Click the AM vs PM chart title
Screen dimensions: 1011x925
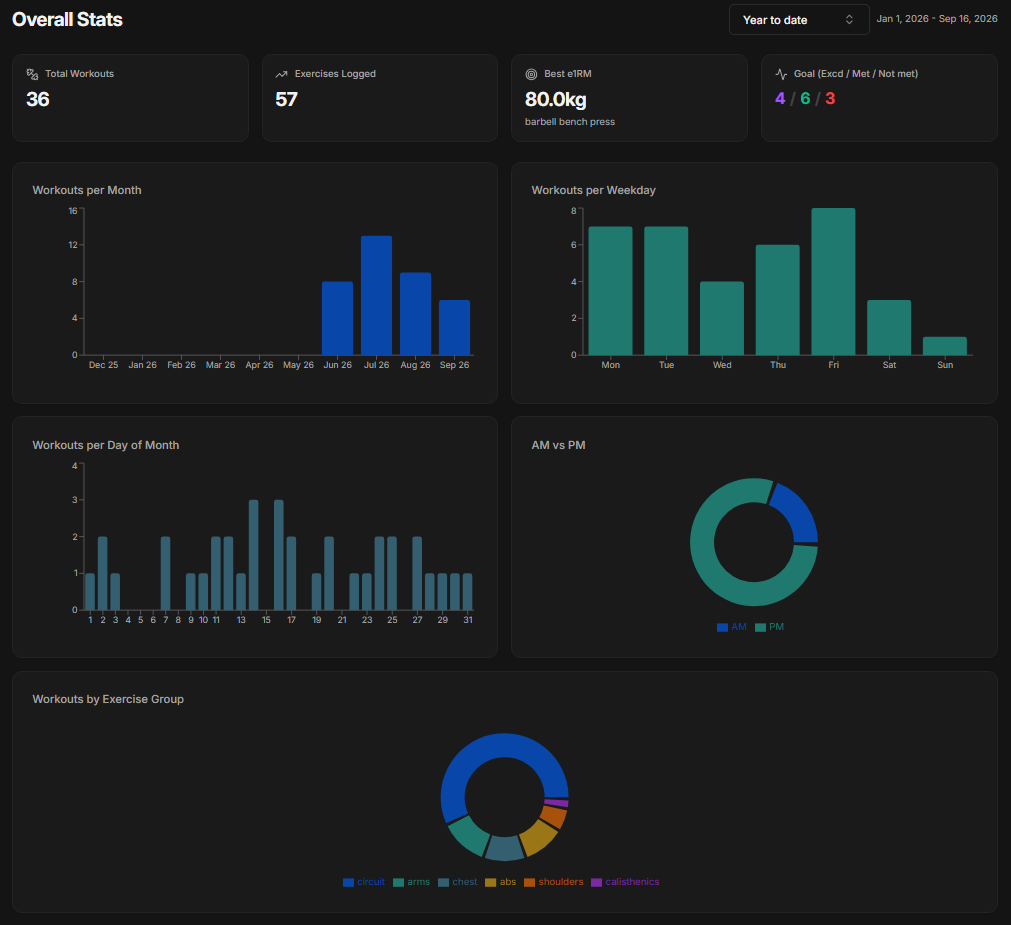tap(558, 445)
